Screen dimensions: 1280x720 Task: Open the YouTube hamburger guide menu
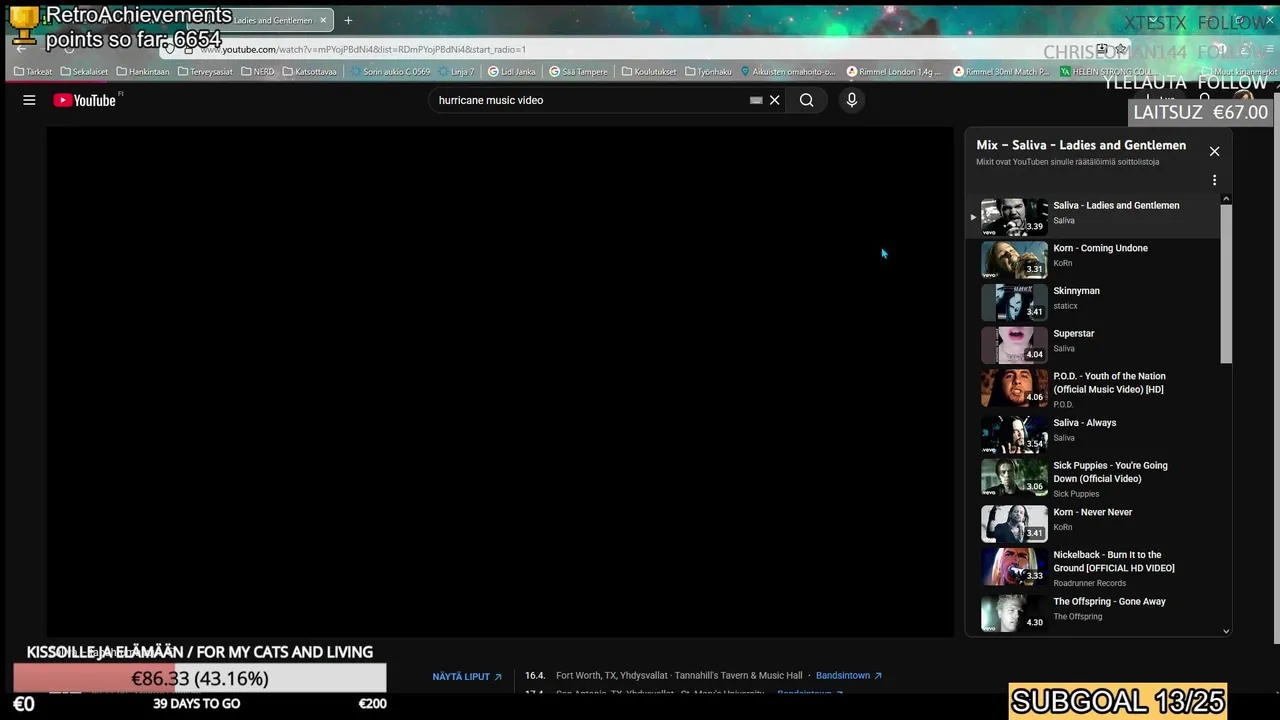click(29, 100)
